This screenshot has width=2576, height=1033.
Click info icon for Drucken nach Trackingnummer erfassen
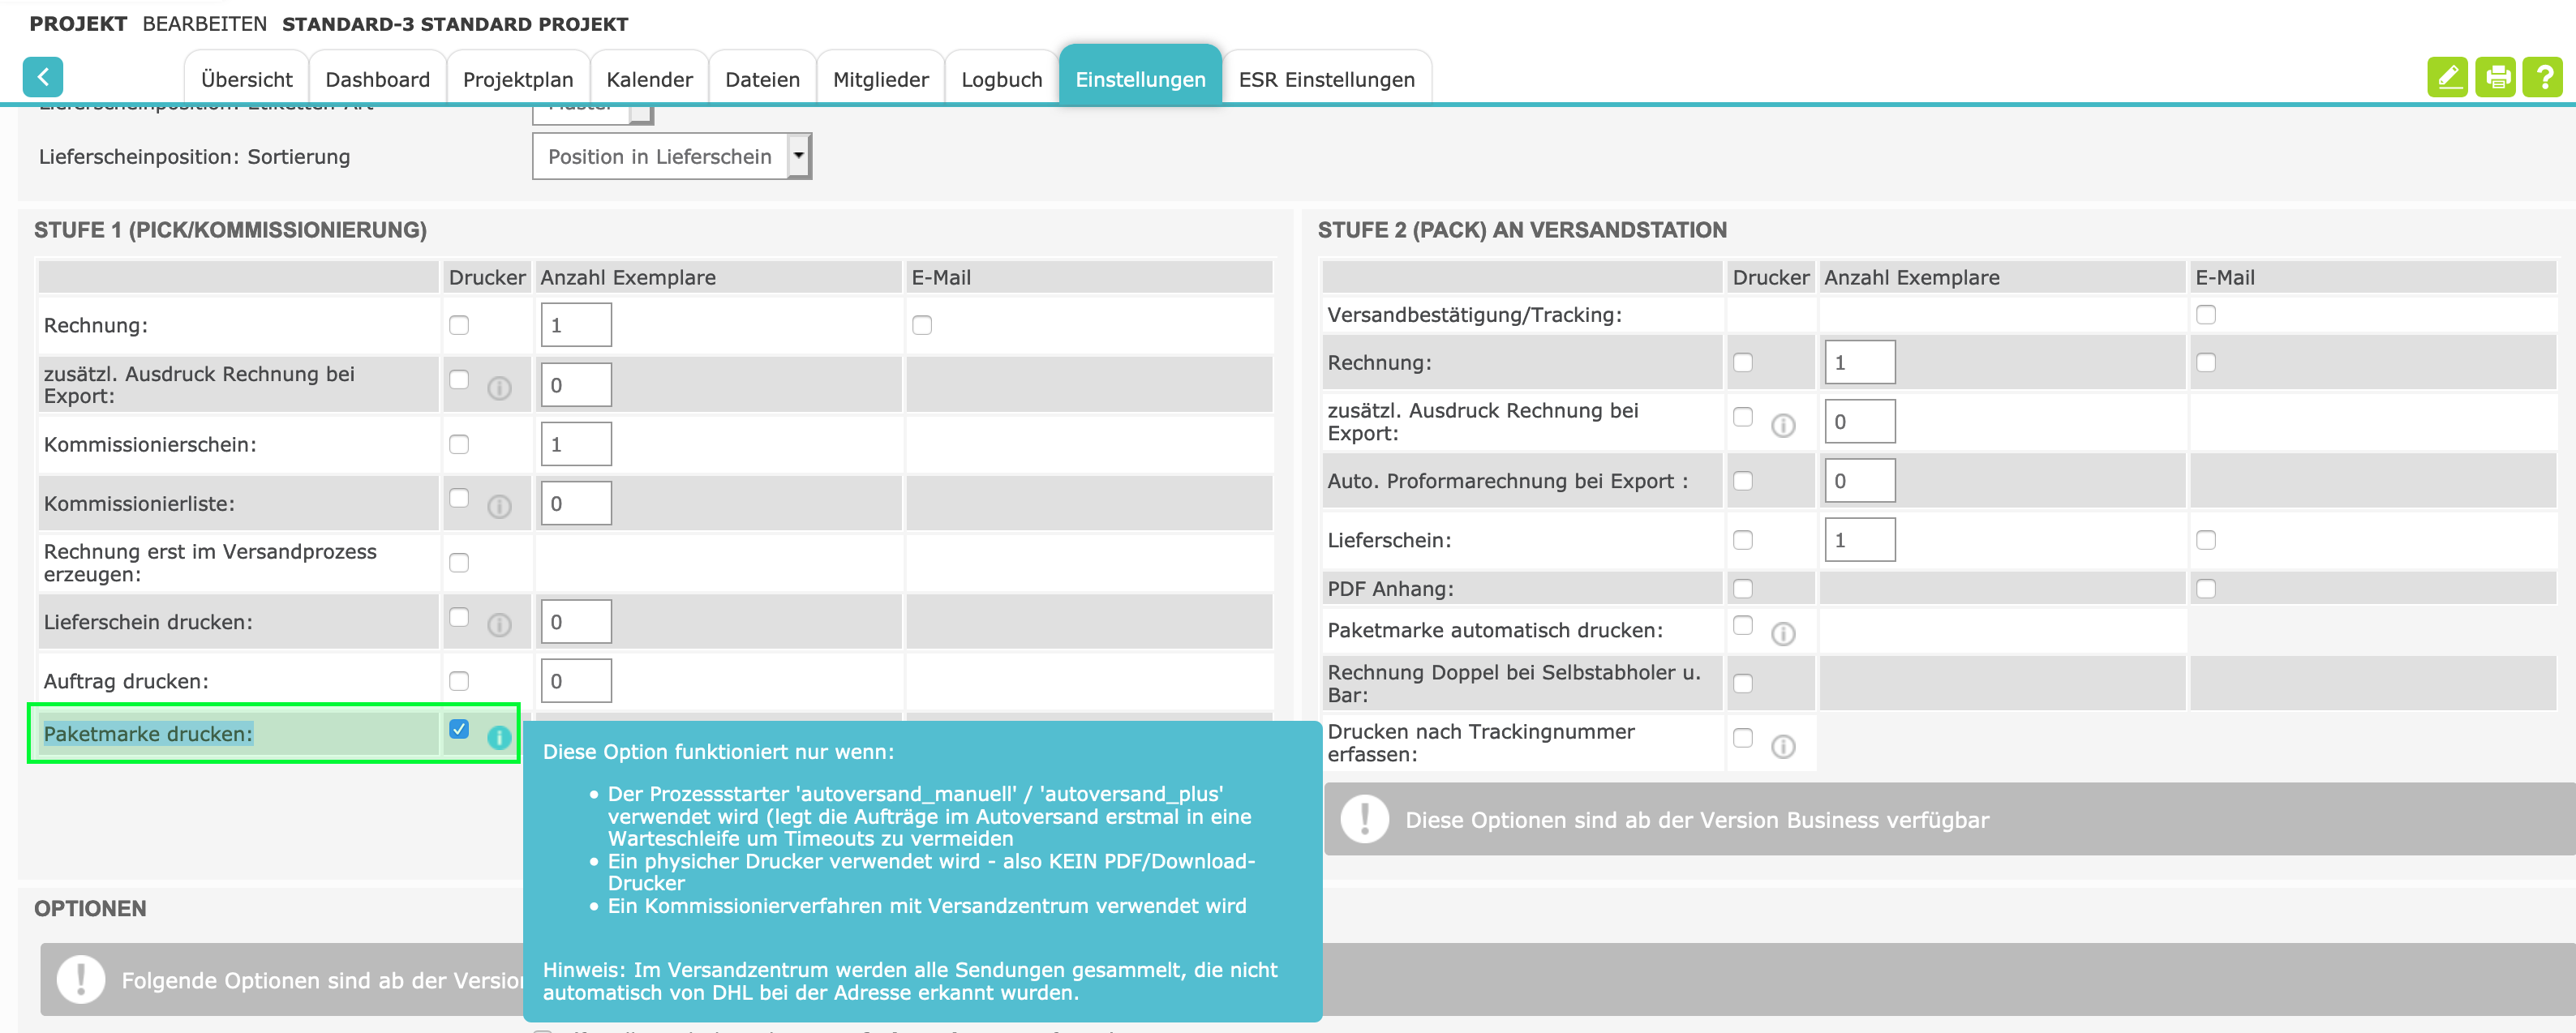coord(1783,747)
